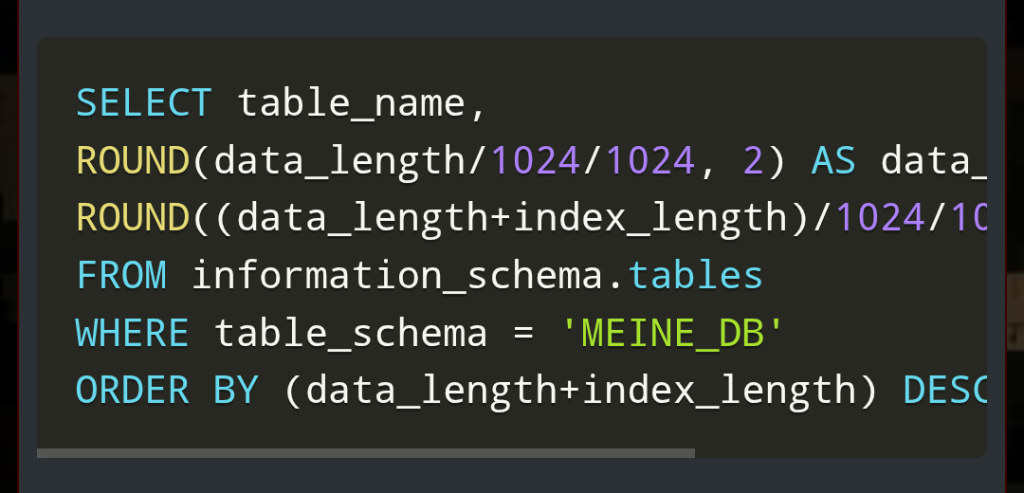Click the number 2 argument before AS
The height and width of the screenshot is (493, 1024).
(x=754, y=160)
